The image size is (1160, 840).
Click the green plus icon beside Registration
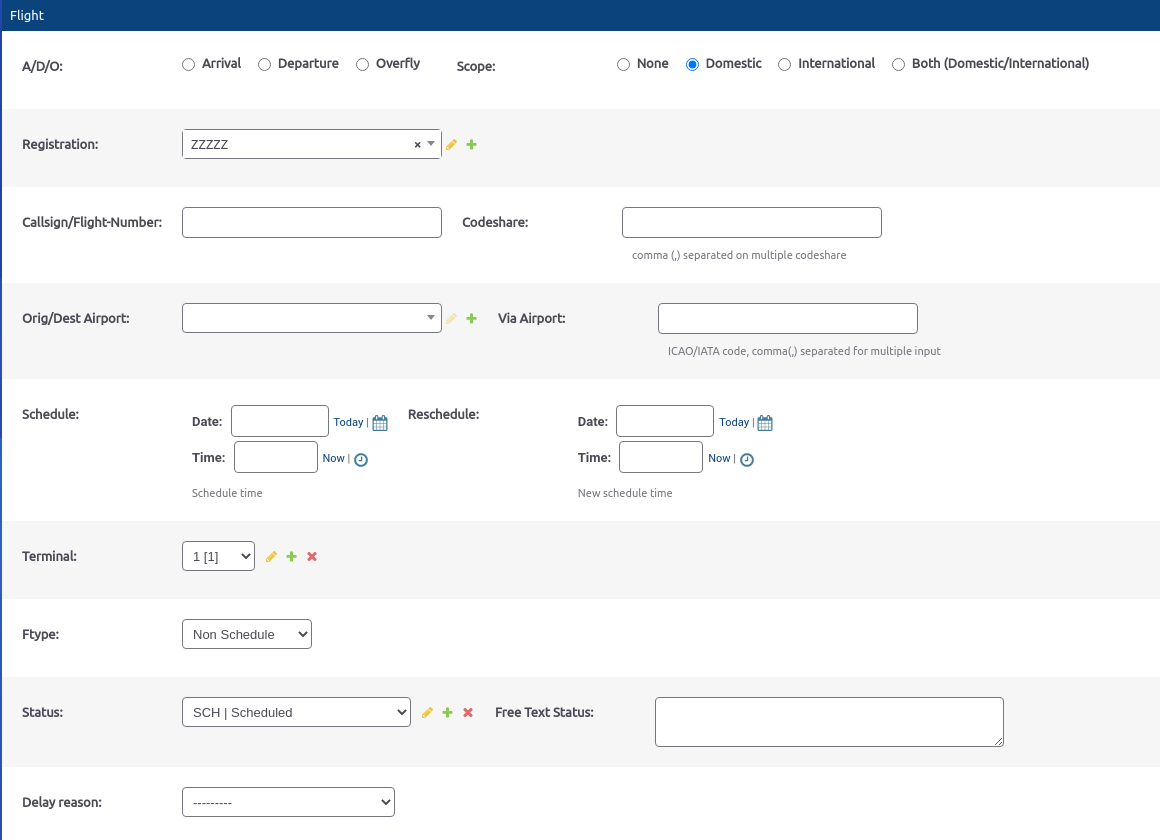[472, 145]
